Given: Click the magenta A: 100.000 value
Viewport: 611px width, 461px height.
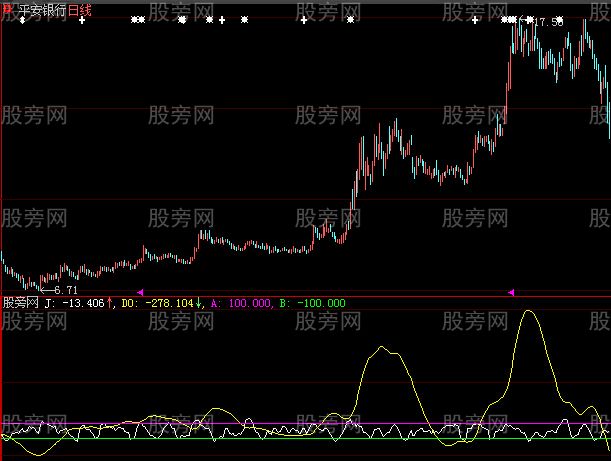Looking at the screenshot, I should coord(240,303).
